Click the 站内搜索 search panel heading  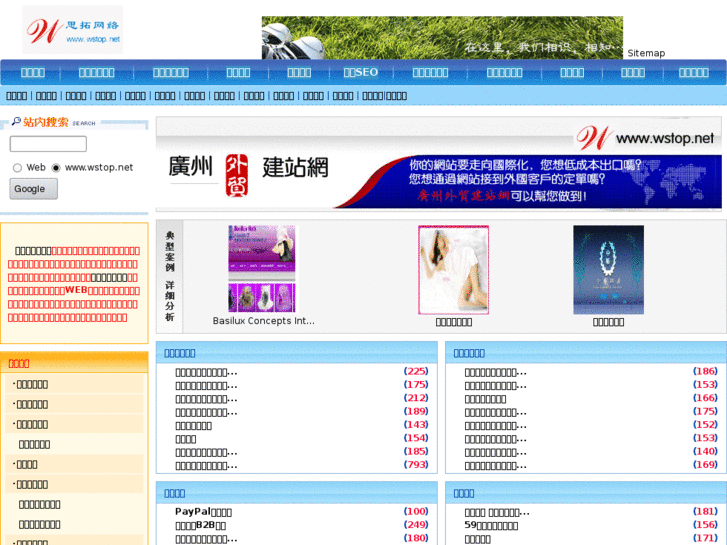pos(45,122)
